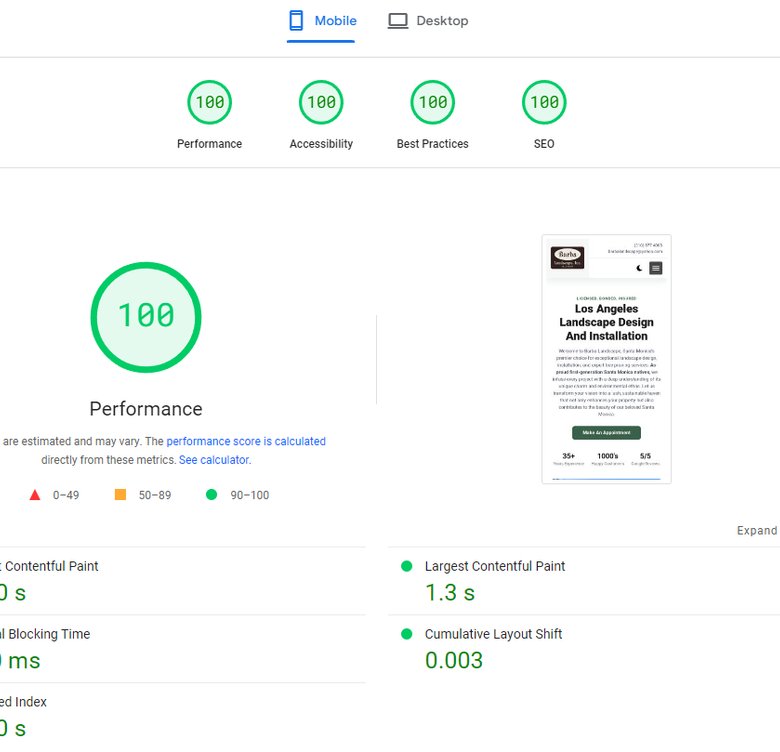Click the large Performance 100 gauge
Viewport: 780px width, 752px height.
pyautogui.click(x=146, y=316)
